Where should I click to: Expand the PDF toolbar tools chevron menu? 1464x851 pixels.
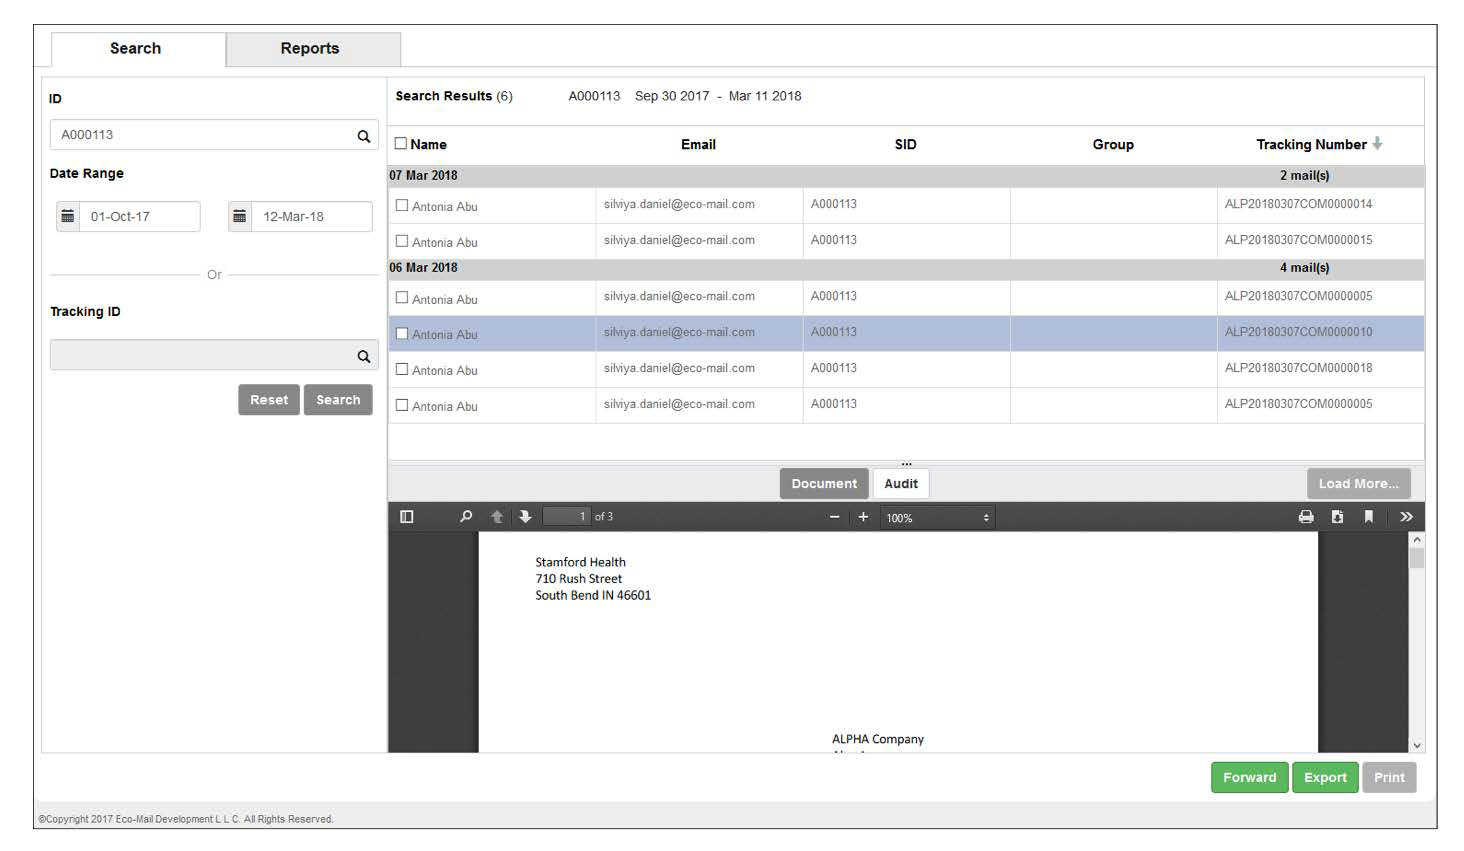point(1406,517)
